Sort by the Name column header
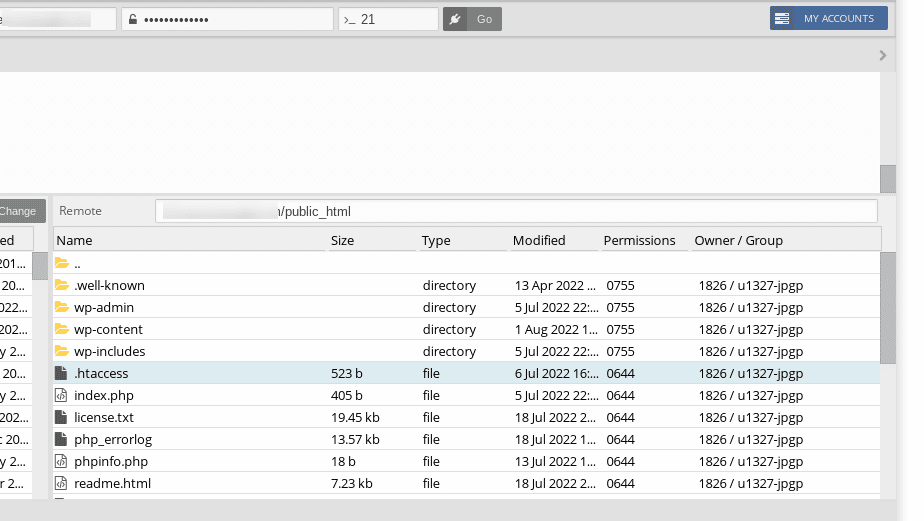Viewport: 924px width, 521px height. (74, 240)
